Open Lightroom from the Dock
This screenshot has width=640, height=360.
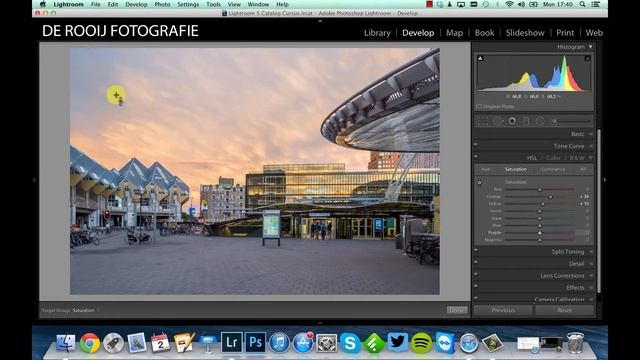click(x=231, y=342)
